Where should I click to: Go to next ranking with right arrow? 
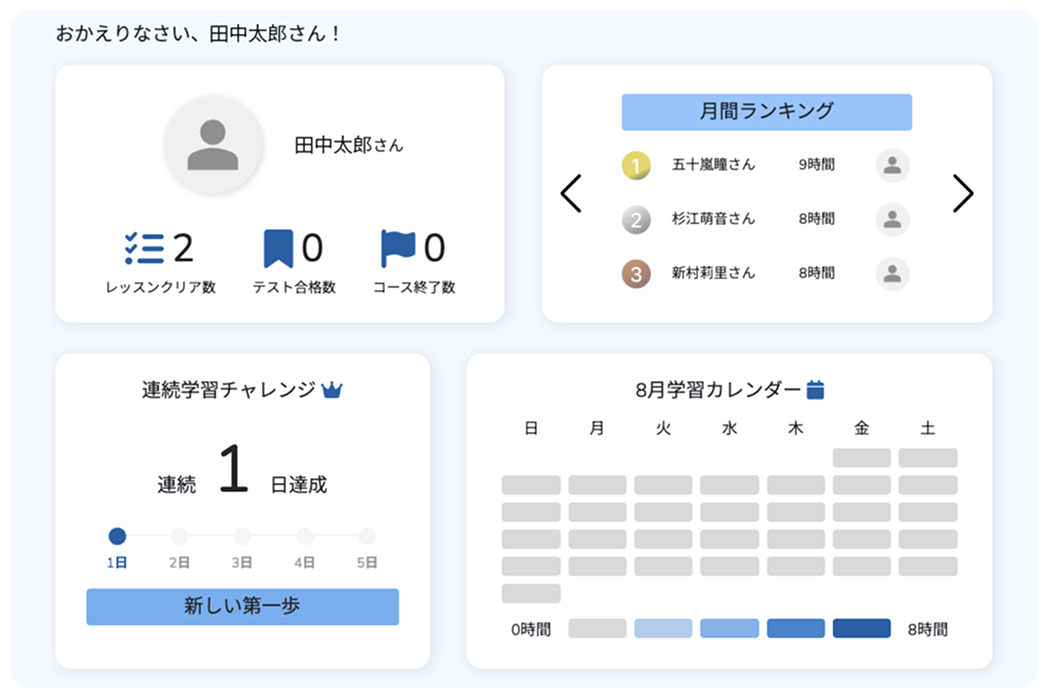coord(962,193)
